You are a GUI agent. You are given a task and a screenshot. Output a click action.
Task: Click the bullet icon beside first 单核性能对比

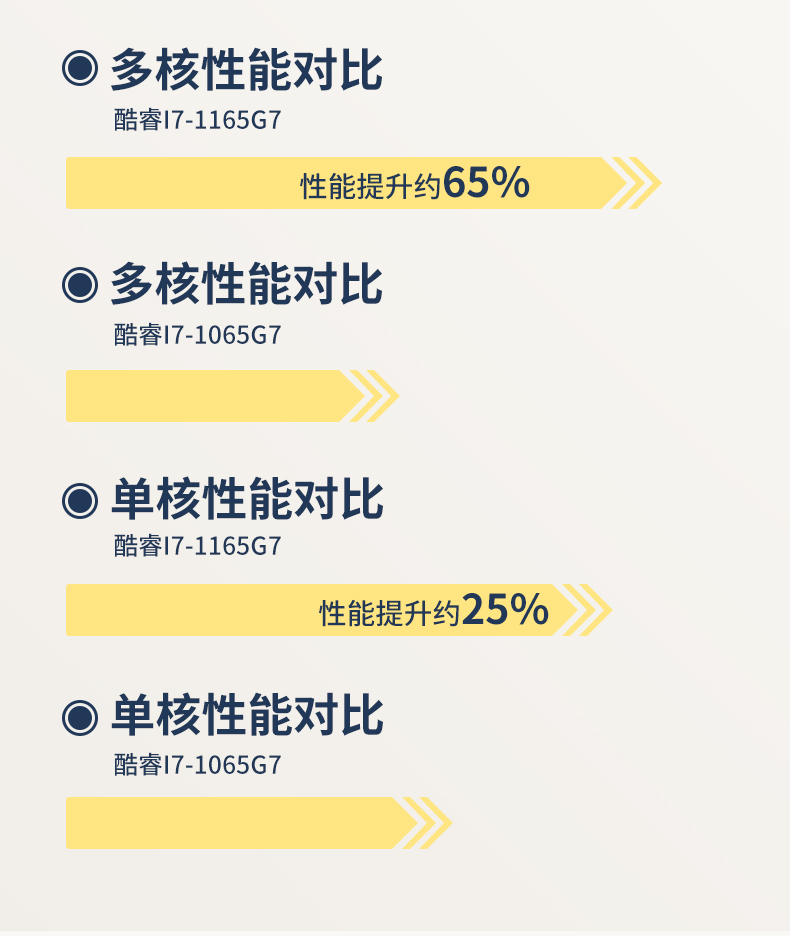[80, 500]
